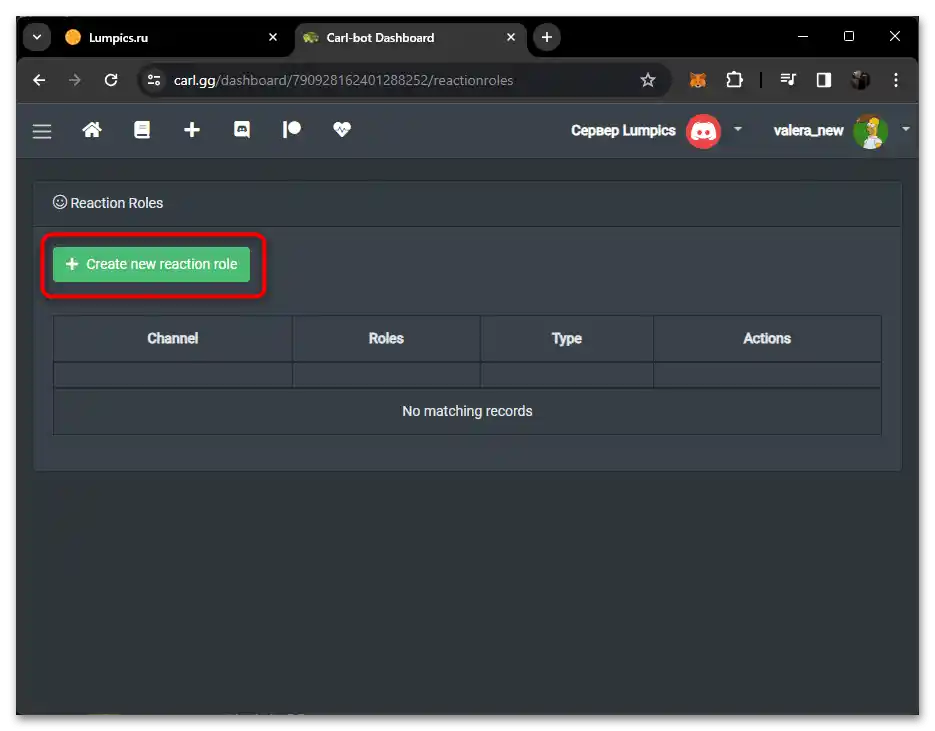Expand the valera_new account dropdown arrow
The image size is (935, 731).
[905, 129]
